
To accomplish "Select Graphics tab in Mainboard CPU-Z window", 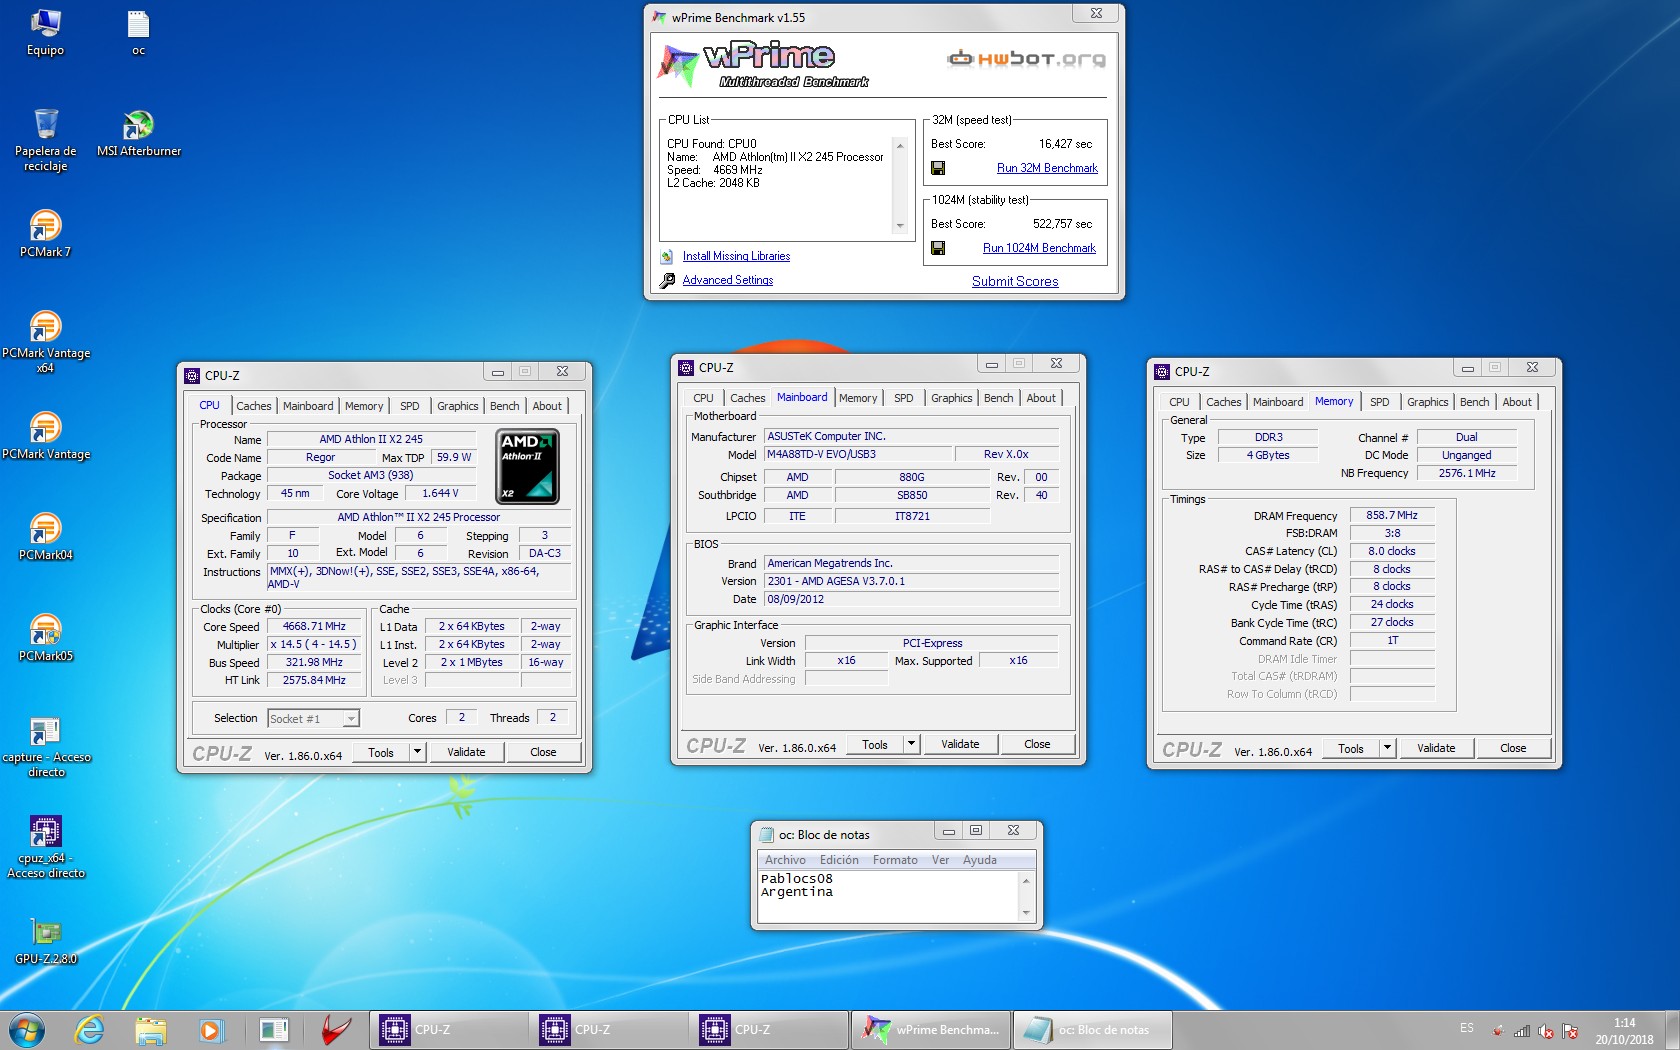I will click(951, 398).
